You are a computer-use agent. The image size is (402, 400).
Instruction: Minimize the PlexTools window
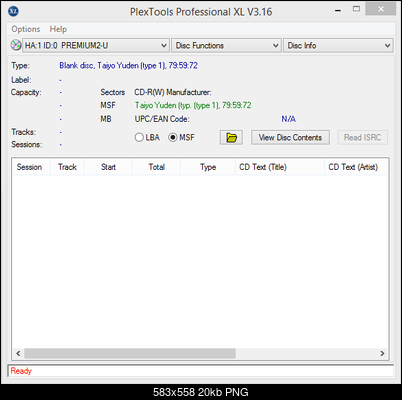coord(338,10)
